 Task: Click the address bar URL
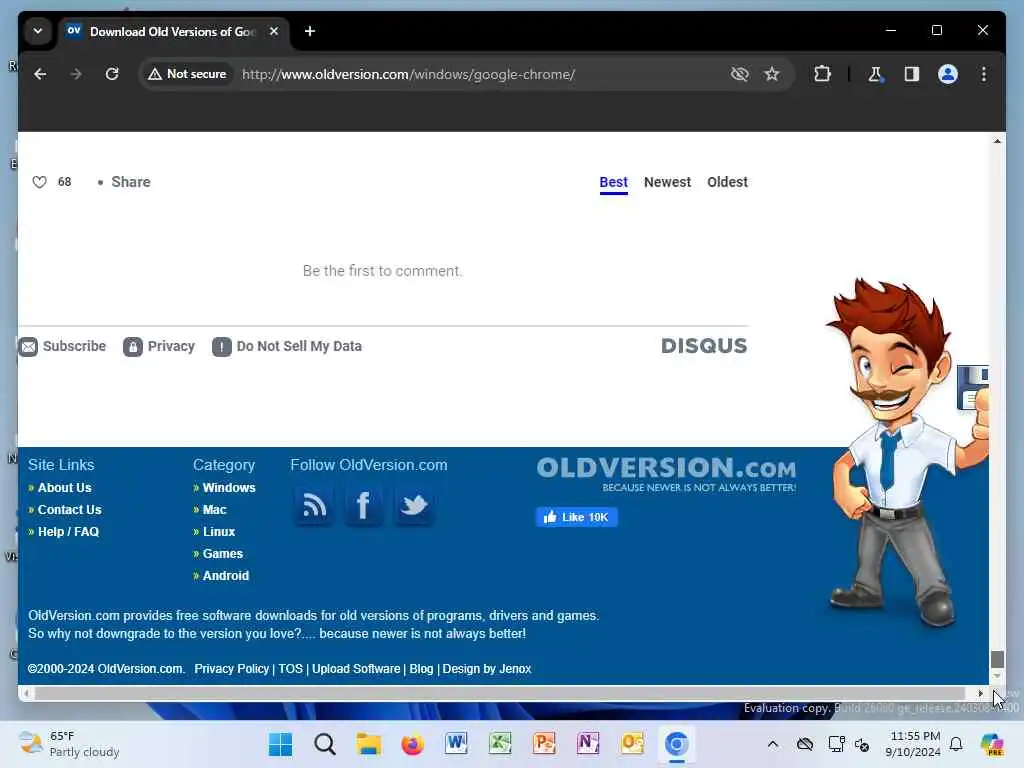point(408,74)
